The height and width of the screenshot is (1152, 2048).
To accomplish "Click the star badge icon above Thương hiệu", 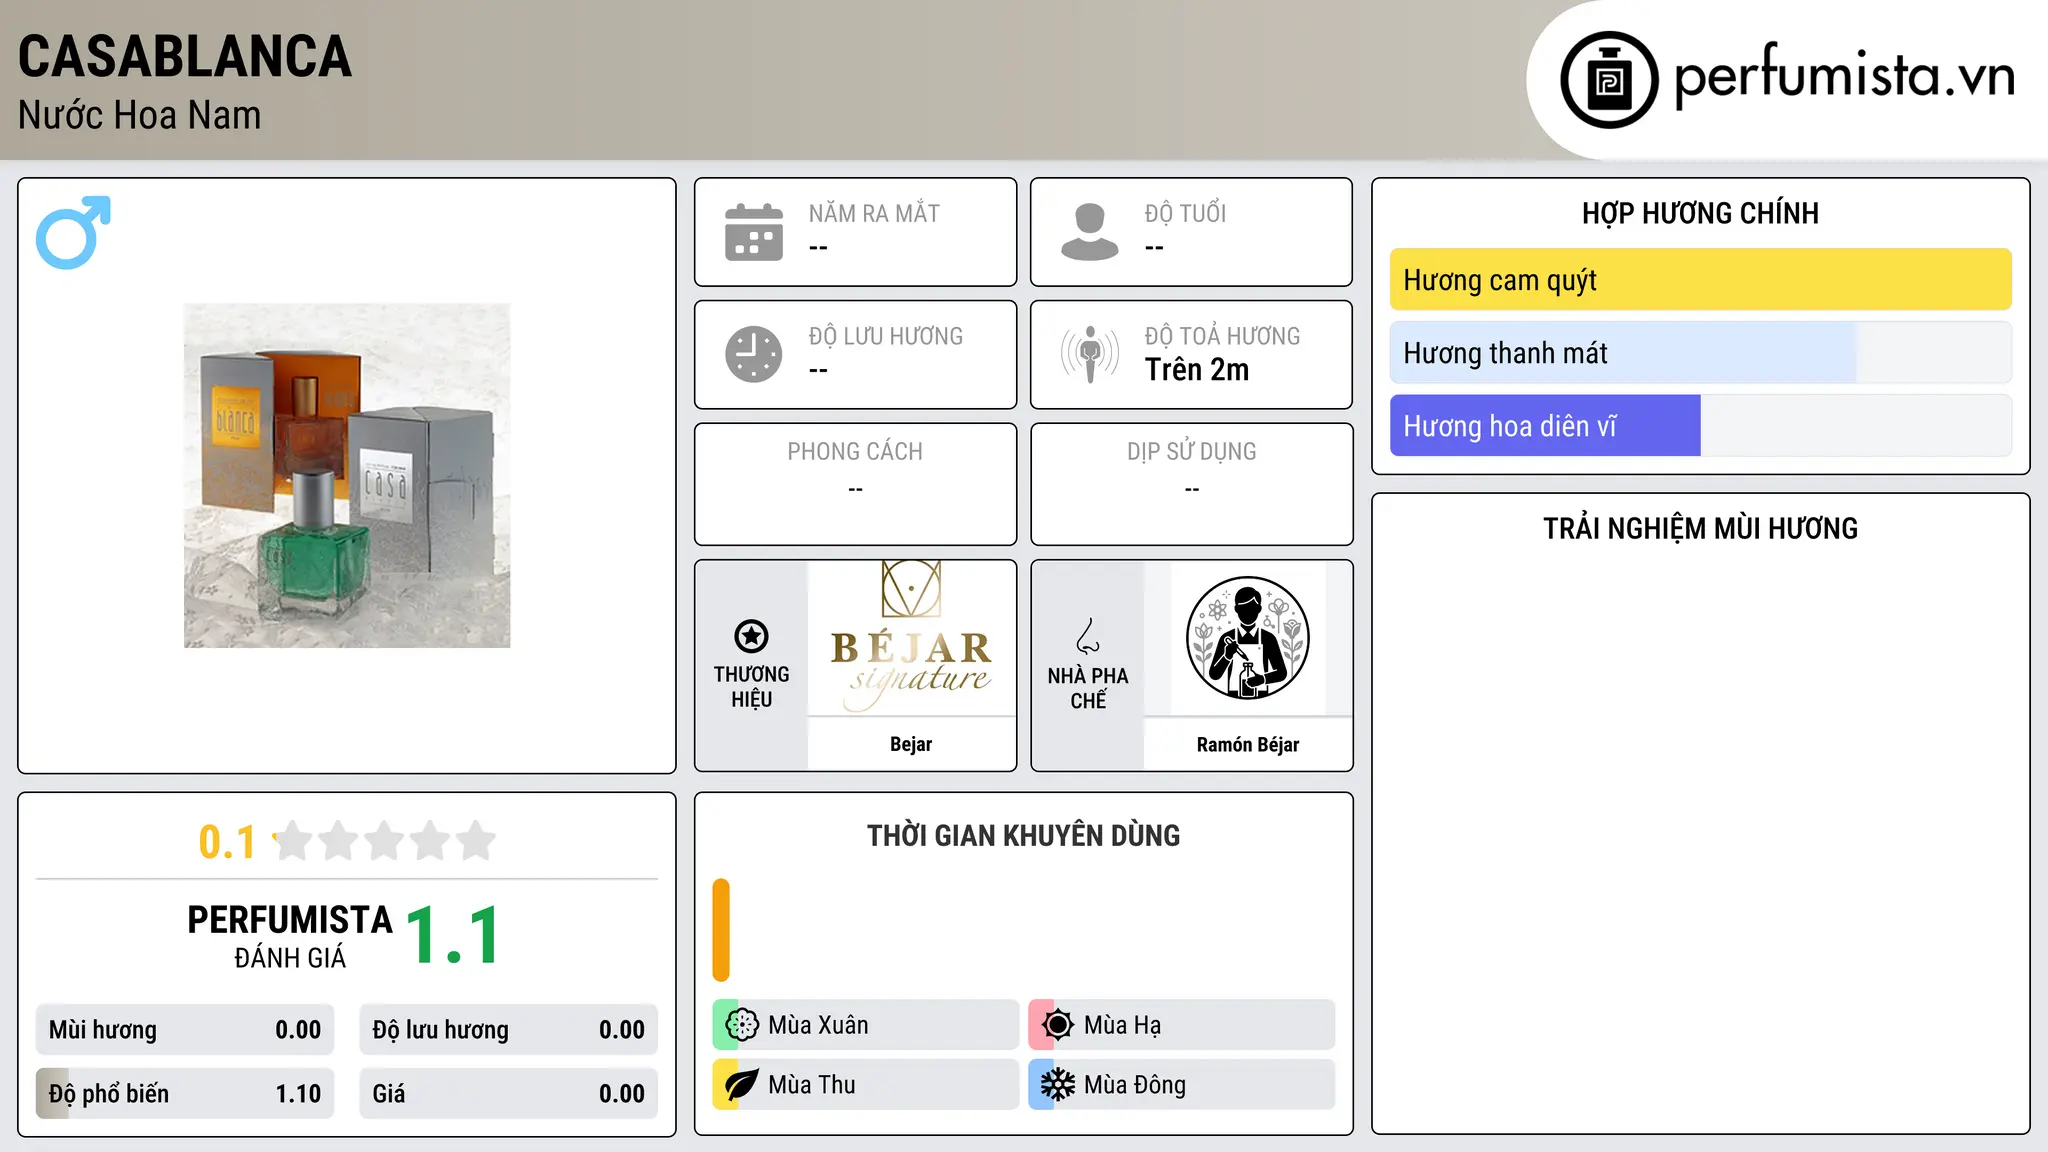I will point(751,636).
